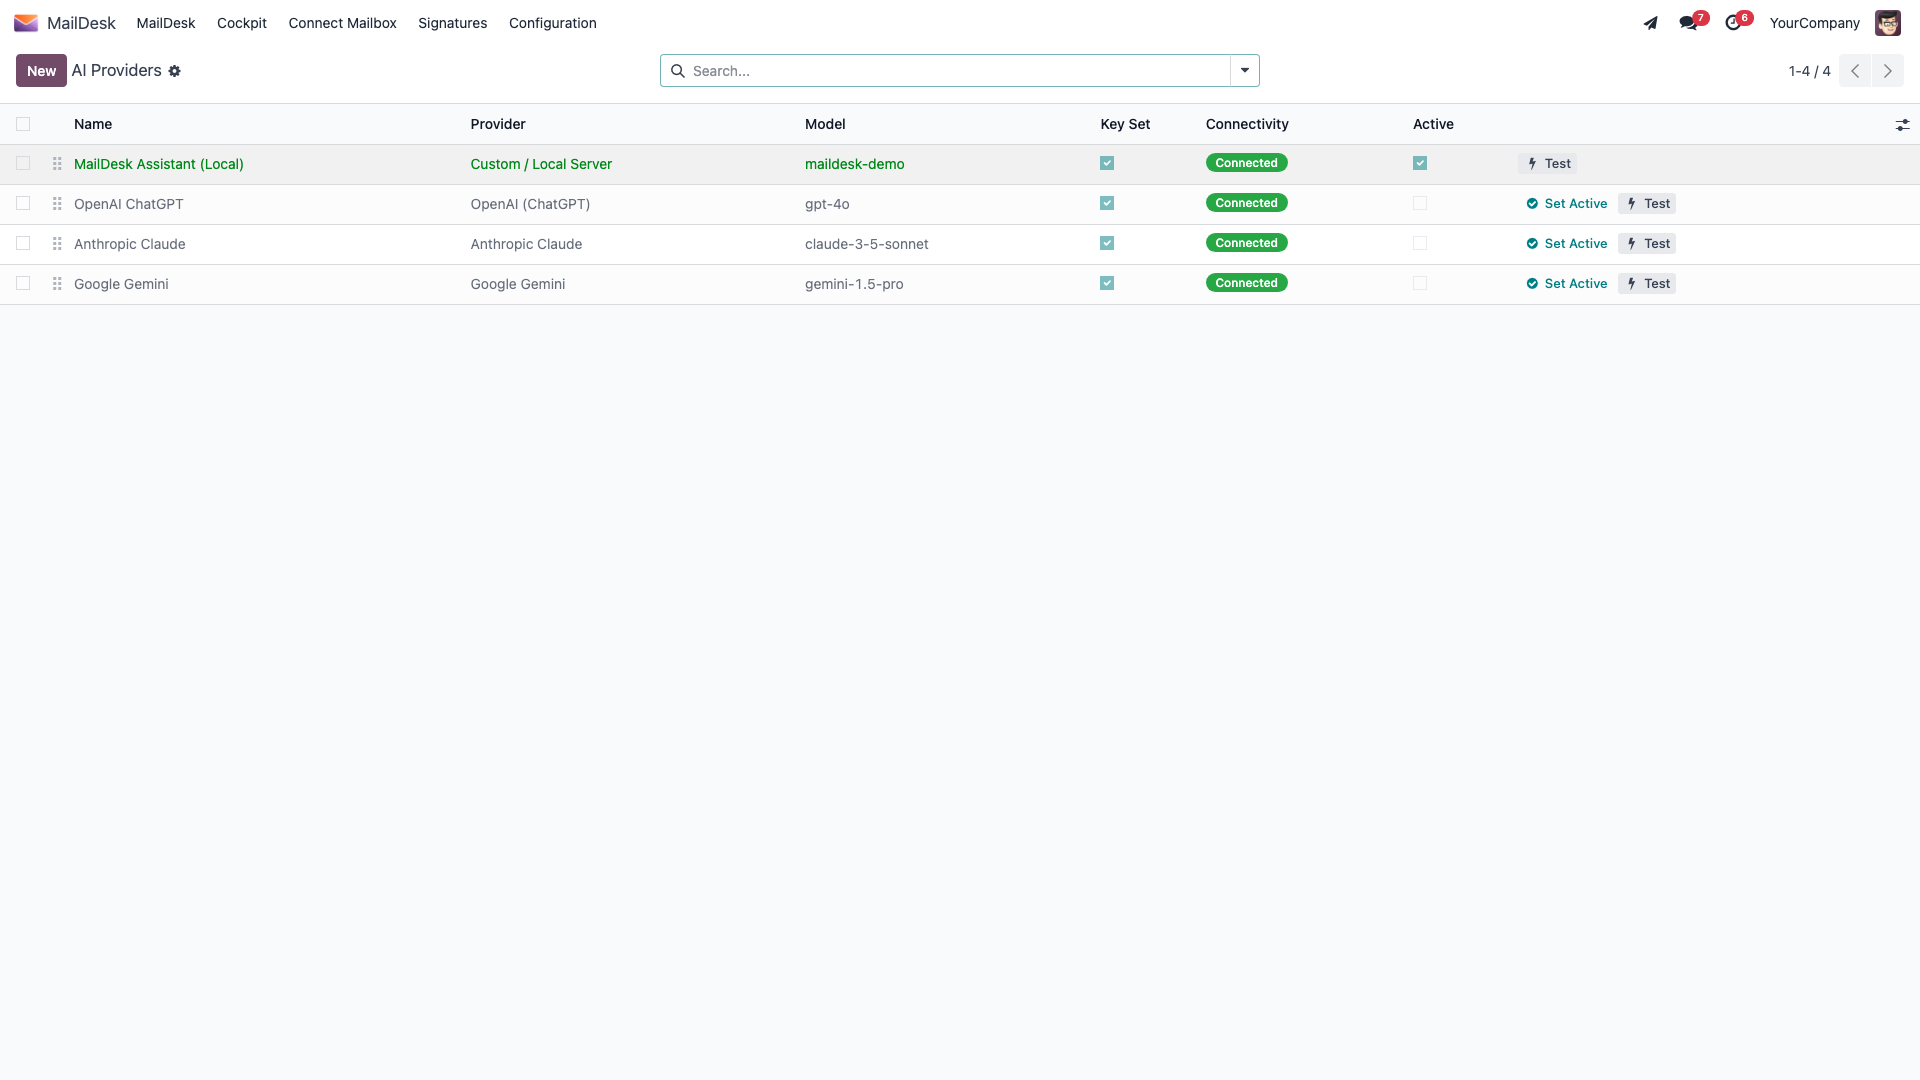Test the MailDesk Assistant (Local) connection
This screenshot has width=1920, height=1080.
pyautogui.click(x=1548, y=164)
